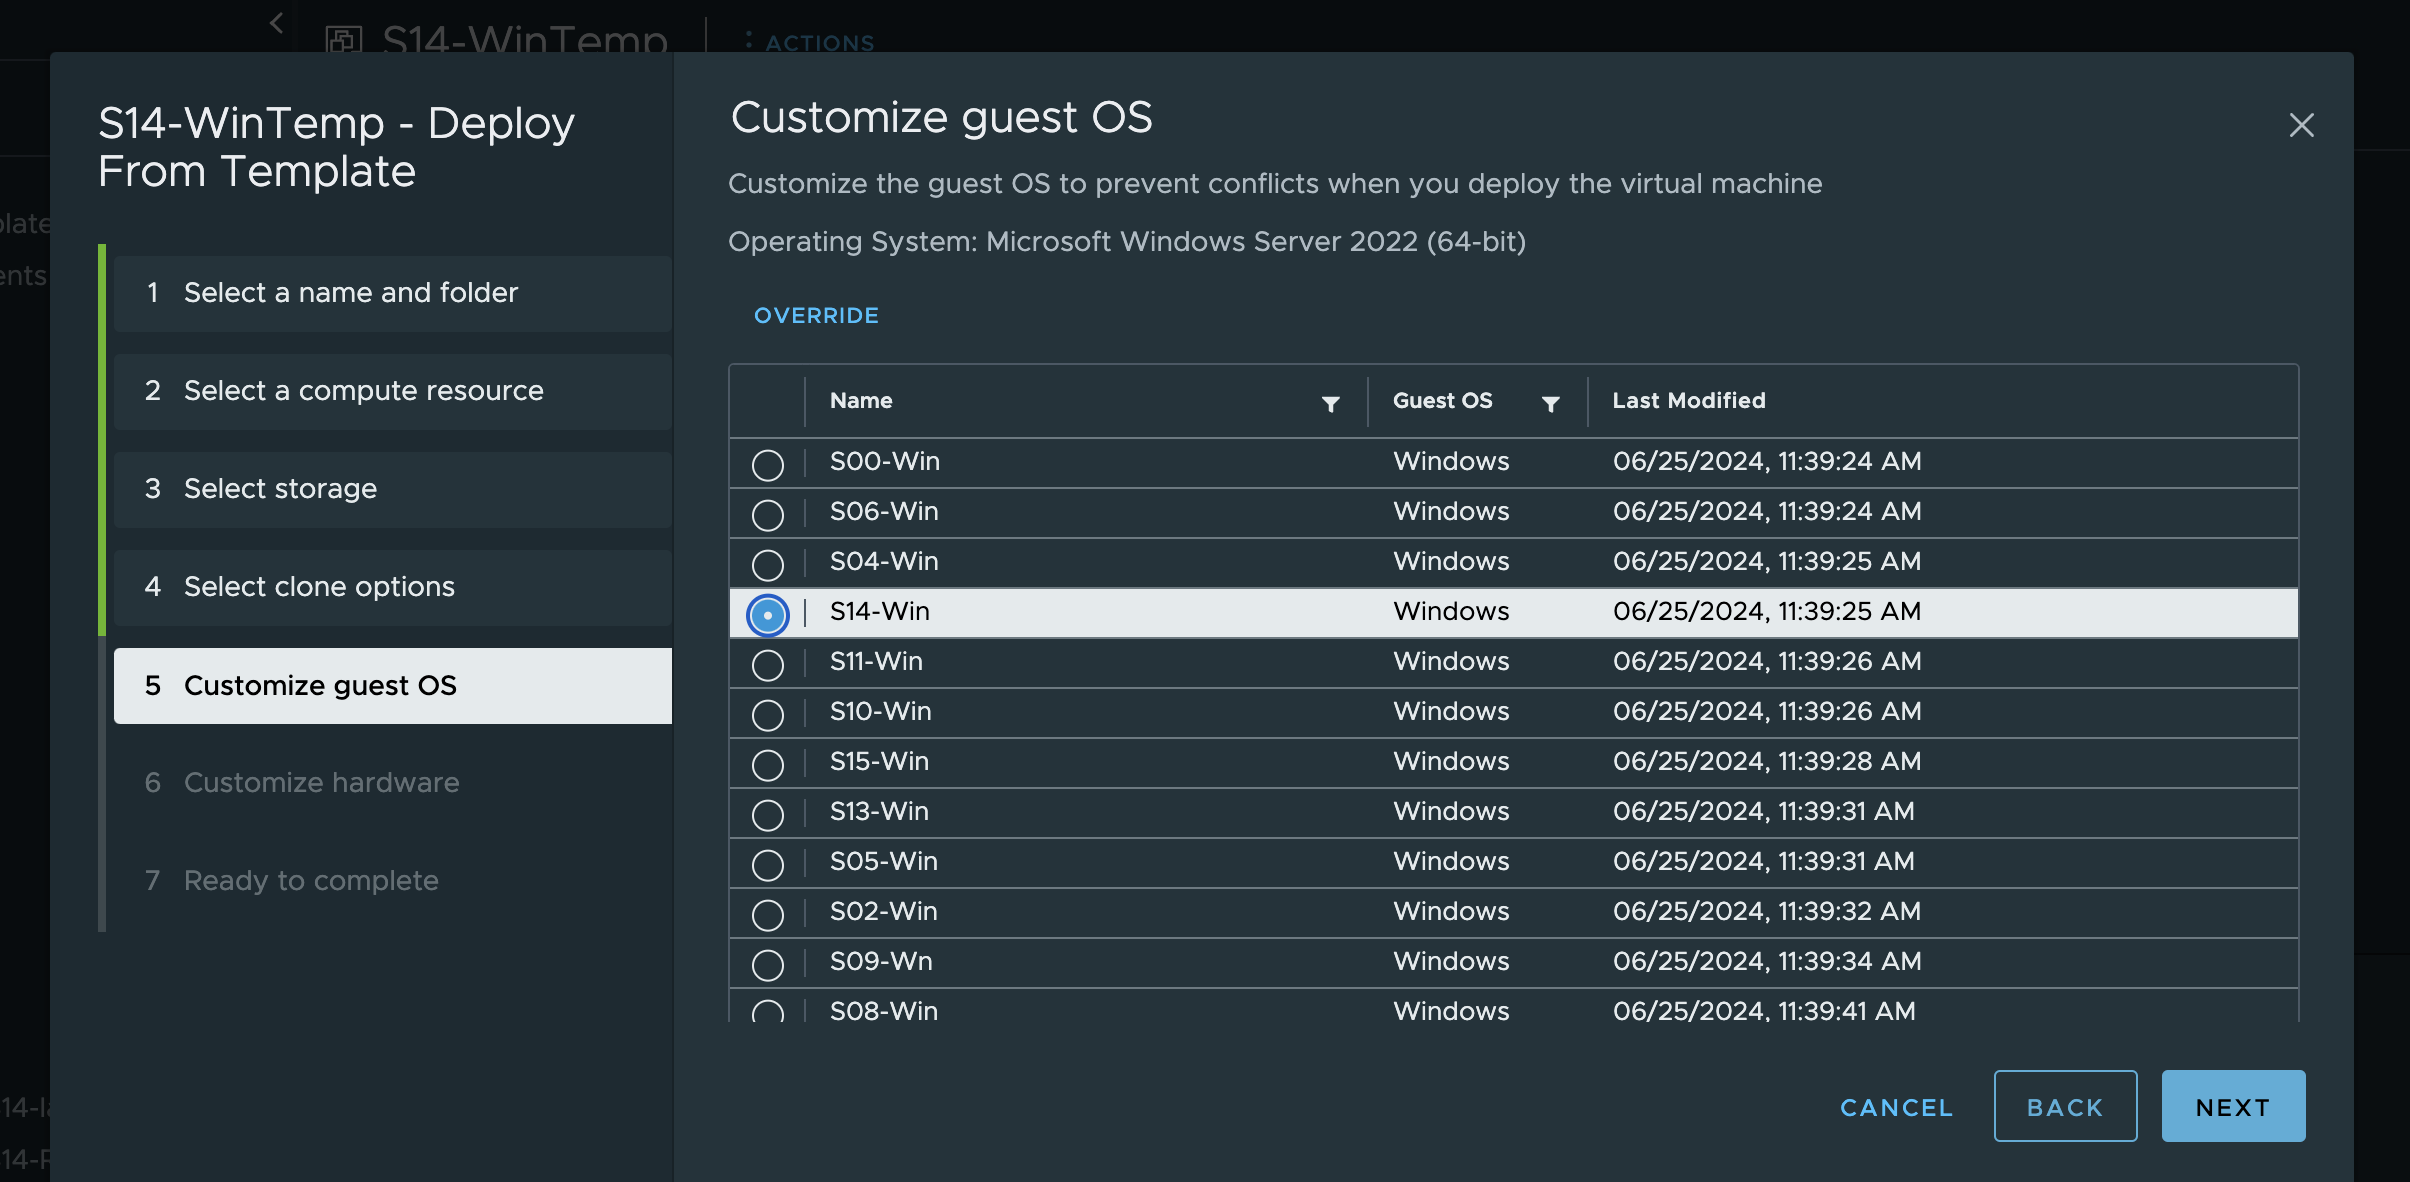
Task: Click the Next button
Action: pyautogui.click(x=2232, y=1107)
